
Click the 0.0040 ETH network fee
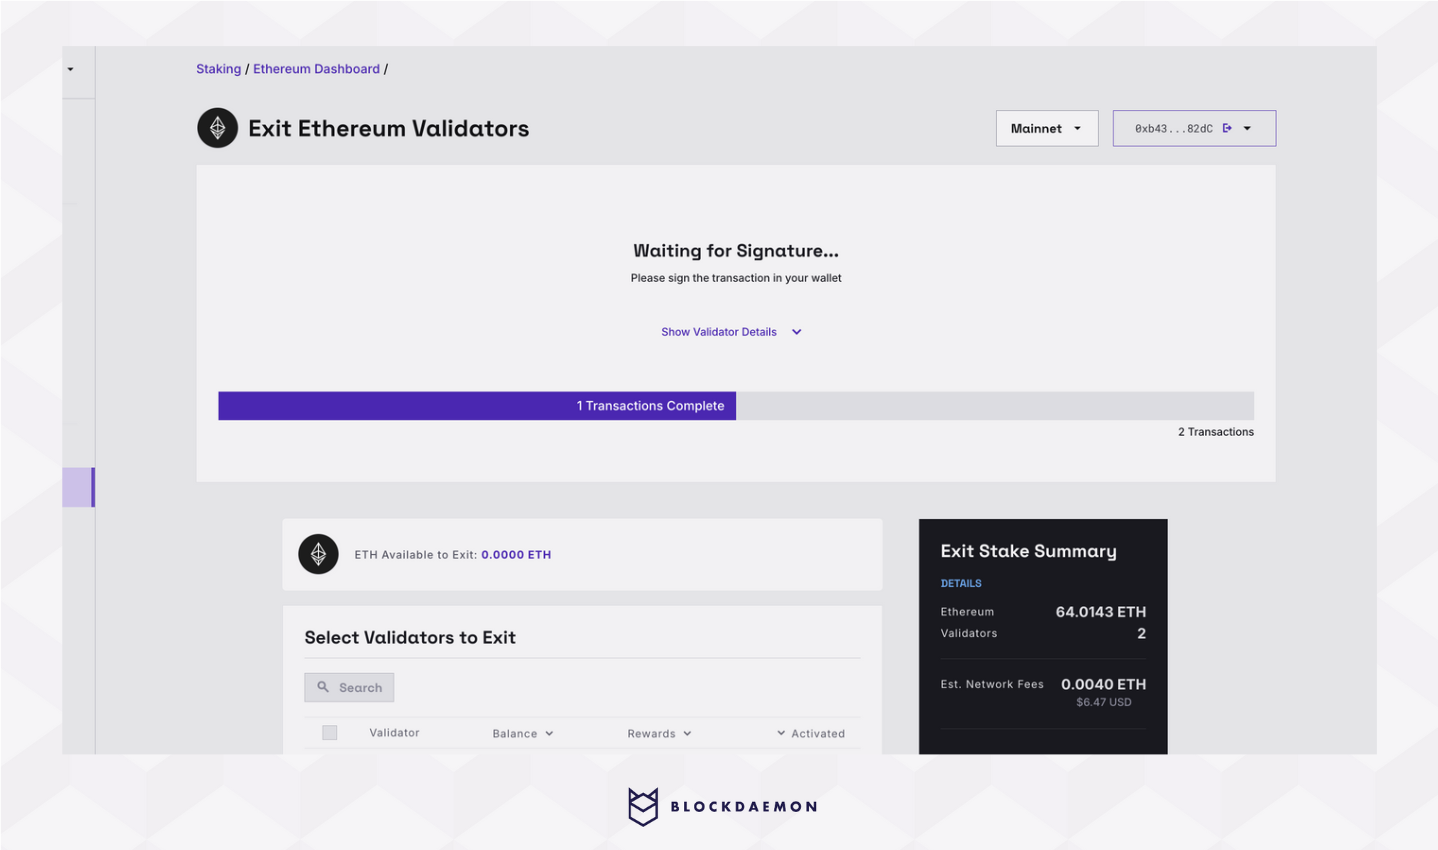click(x=1104, y=684)
